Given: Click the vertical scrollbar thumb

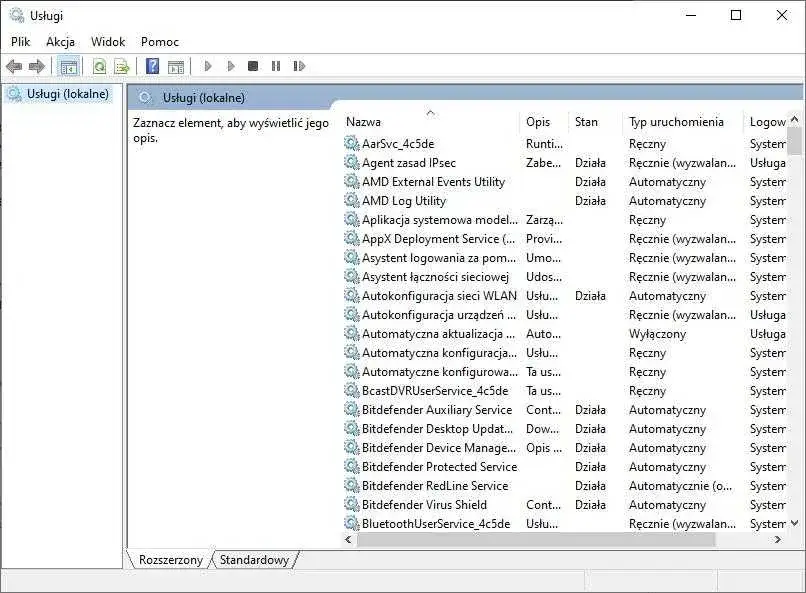Looking at the screenshot, I should coord(794,140).
